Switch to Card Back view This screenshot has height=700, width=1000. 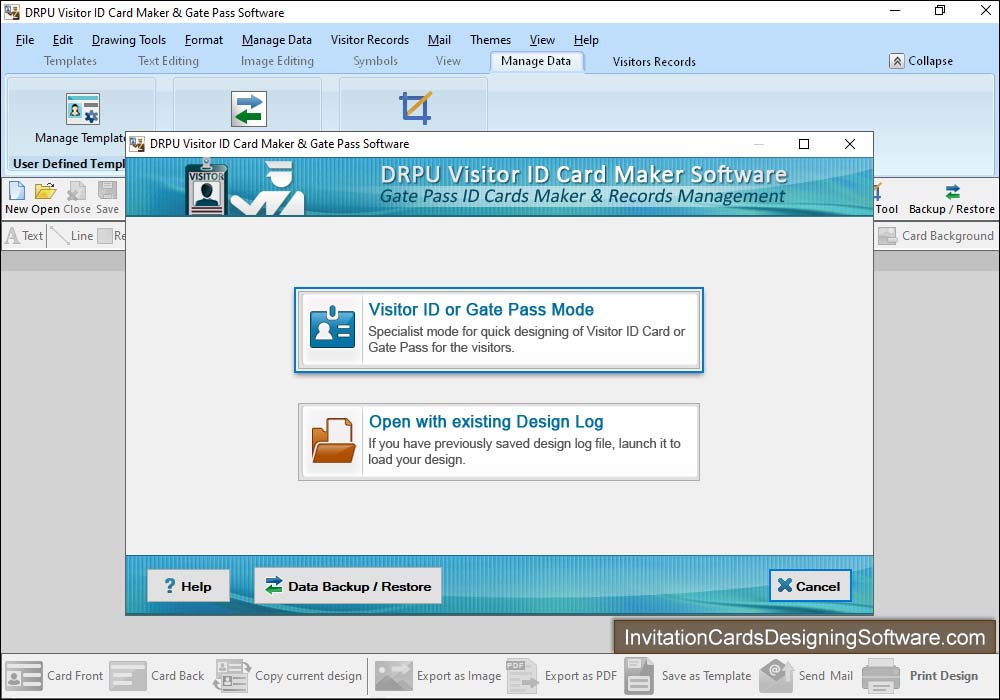(x=157, y=676)
